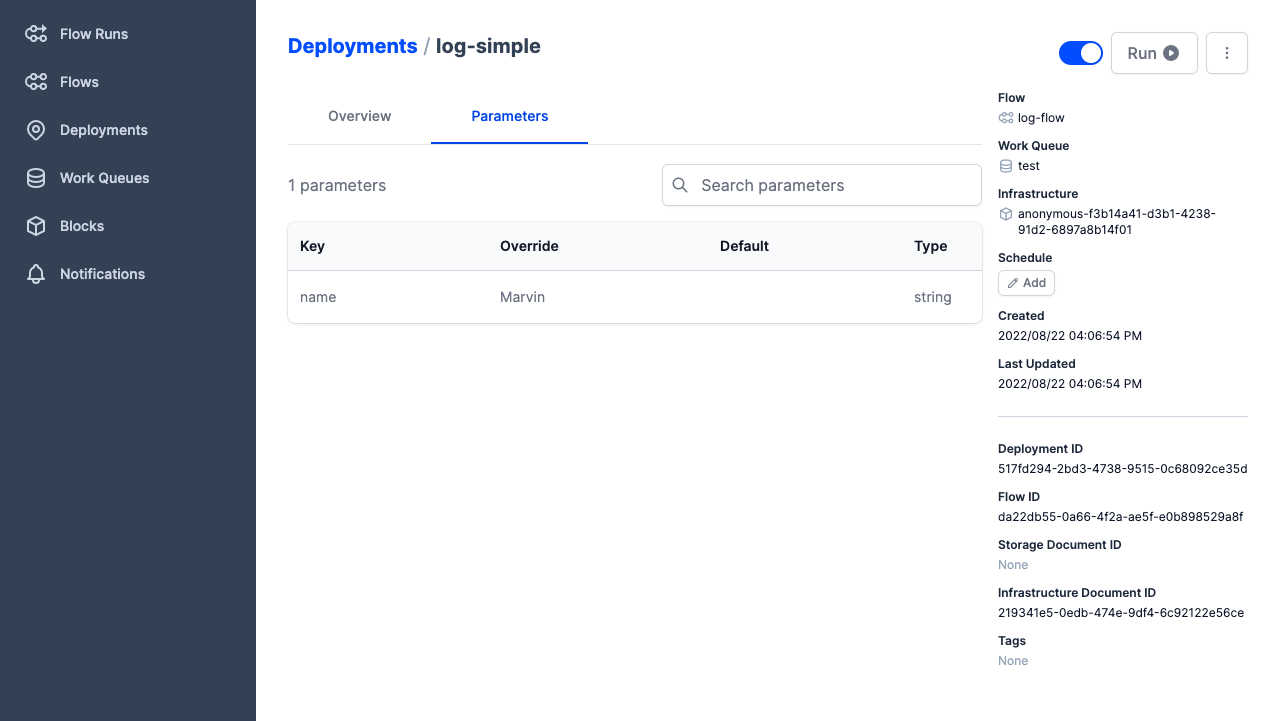Click the flow icon next to log-flow
1280x721 pixels.
pos(1006,118)
